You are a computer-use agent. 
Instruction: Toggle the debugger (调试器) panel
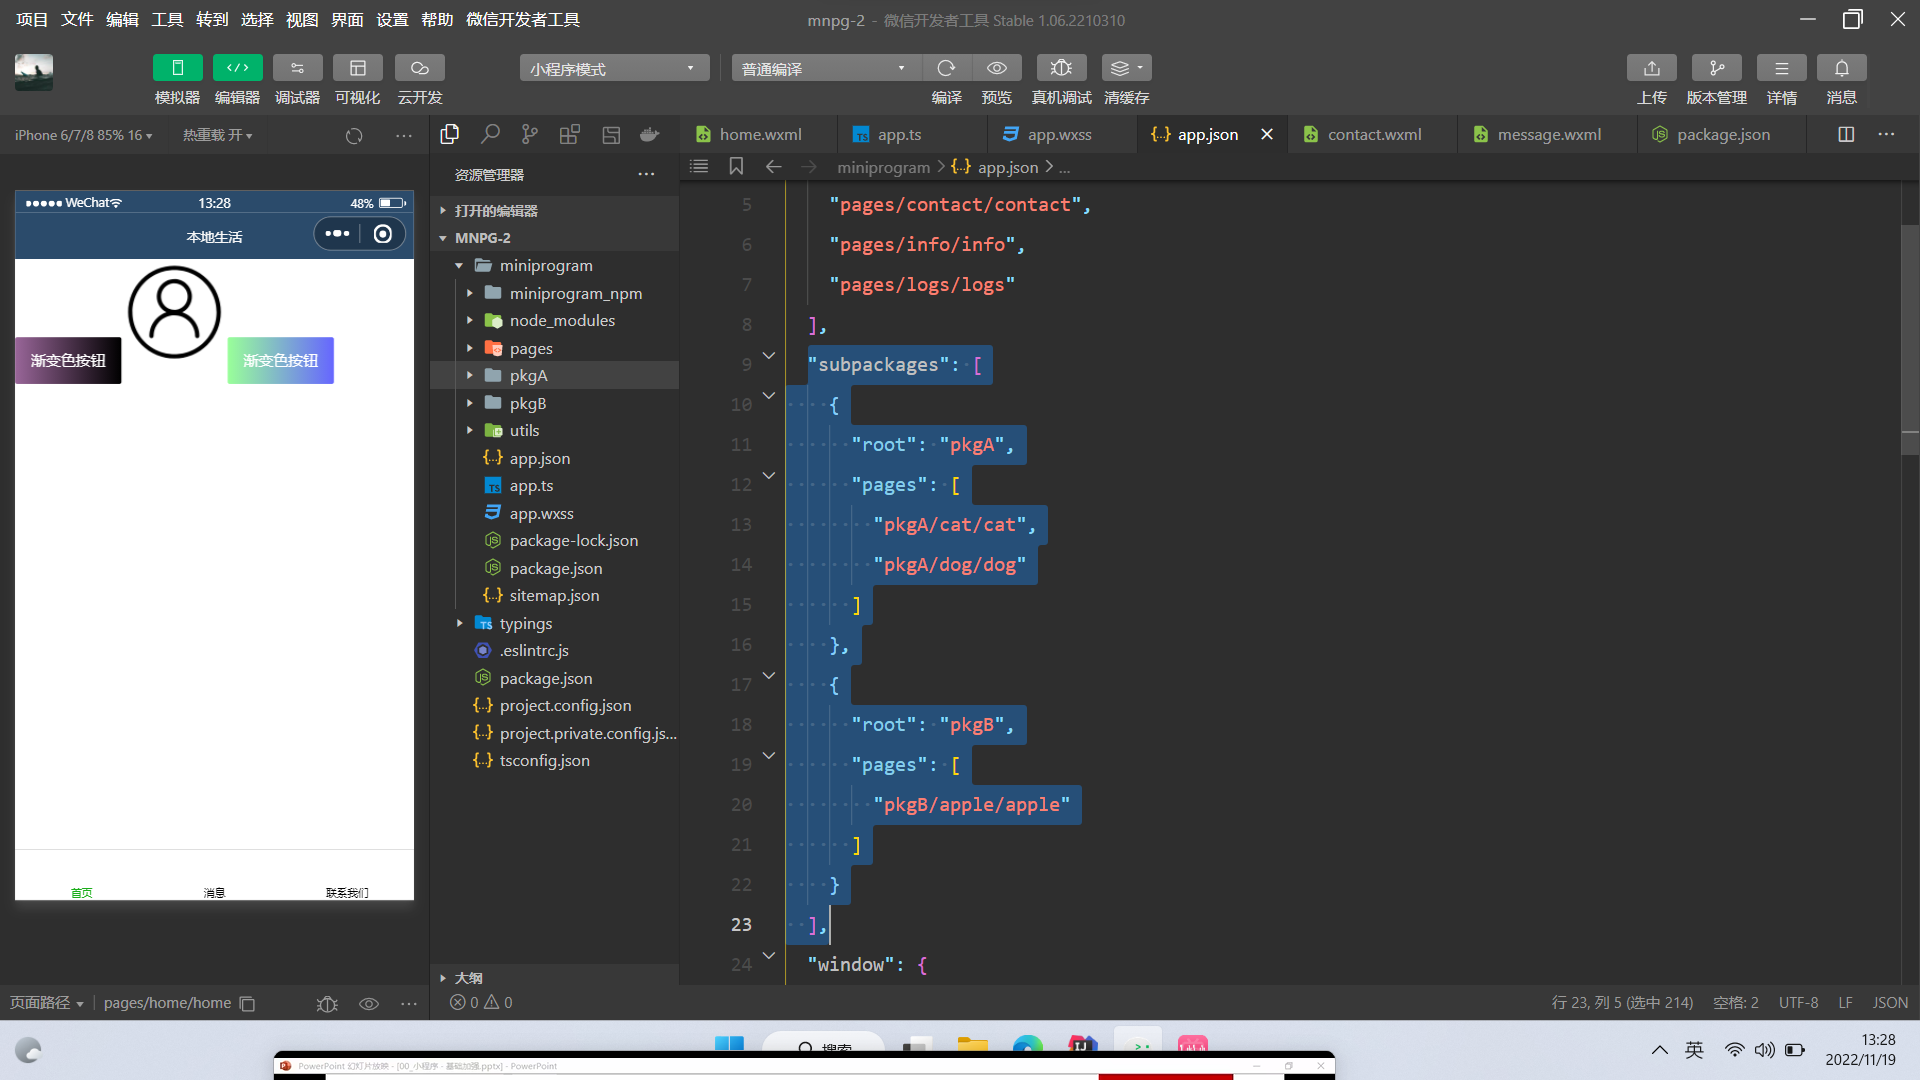tap(297, 68)
